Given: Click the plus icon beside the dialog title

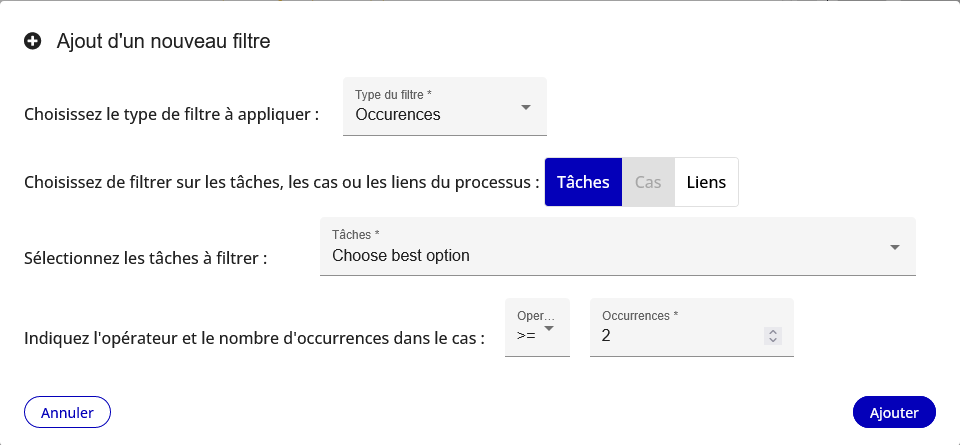Looking at the screenshot, I should (33, 42).
